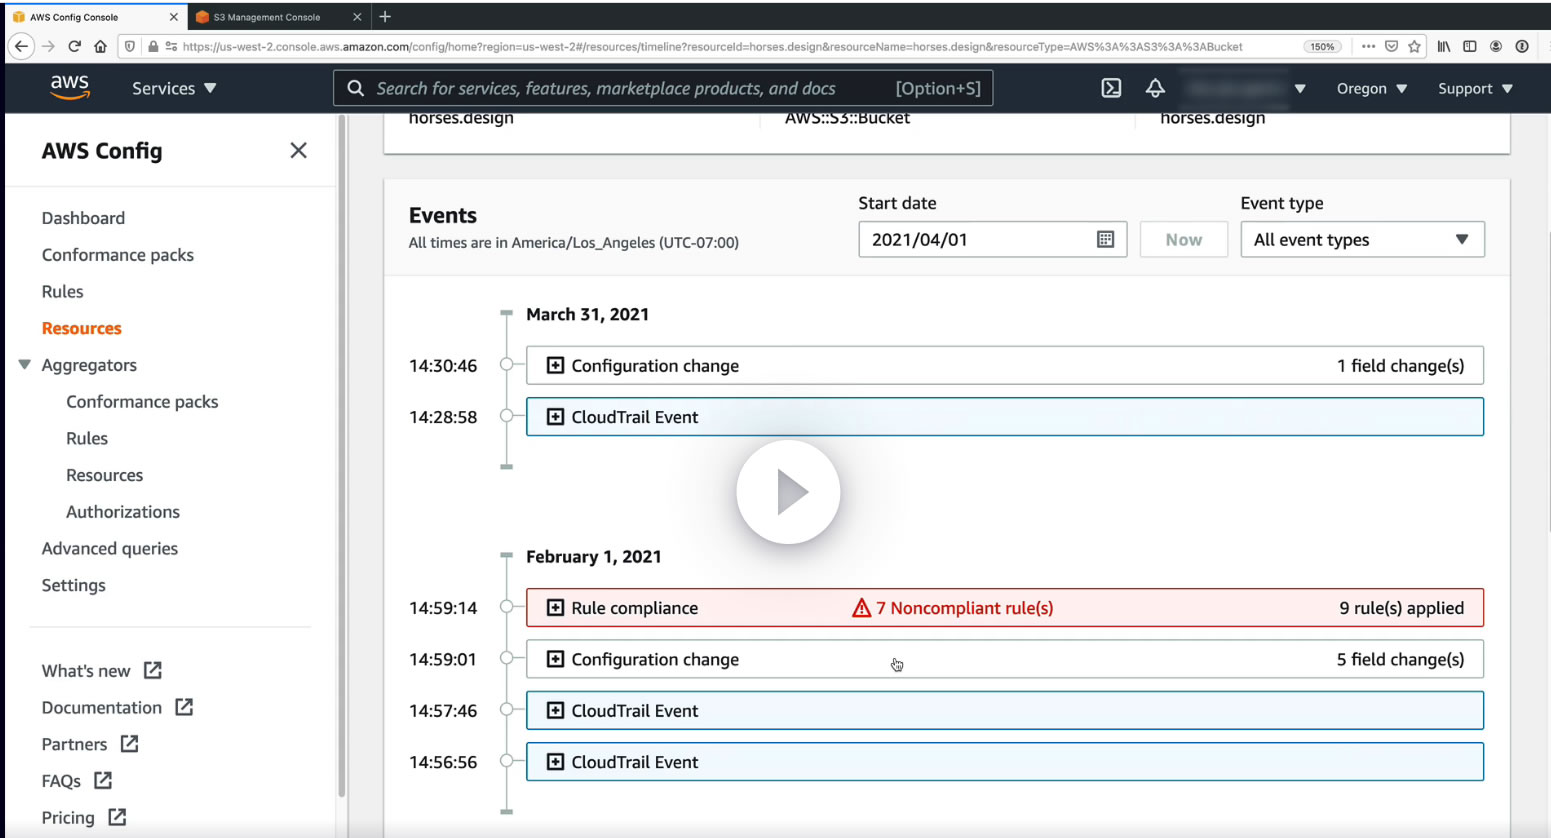Expand the 14:30:46 Configuration change event
This screenshot has width=1551, height=838.
point(555,365)
